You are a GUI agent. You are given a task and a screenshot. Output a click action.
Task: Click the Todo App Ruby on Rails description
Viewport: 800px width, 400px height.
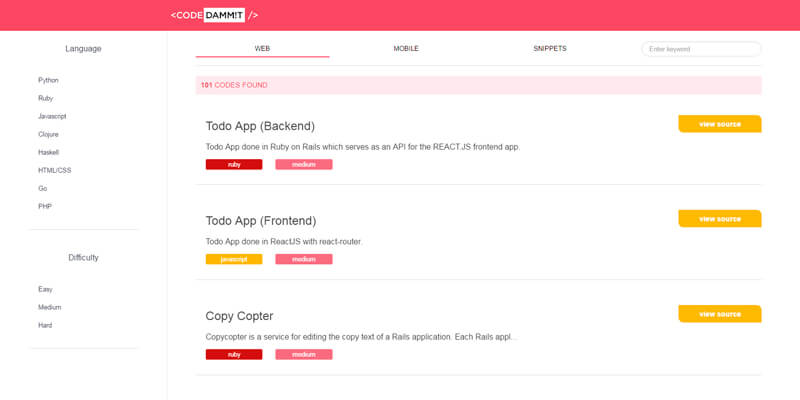click(363, 147)
